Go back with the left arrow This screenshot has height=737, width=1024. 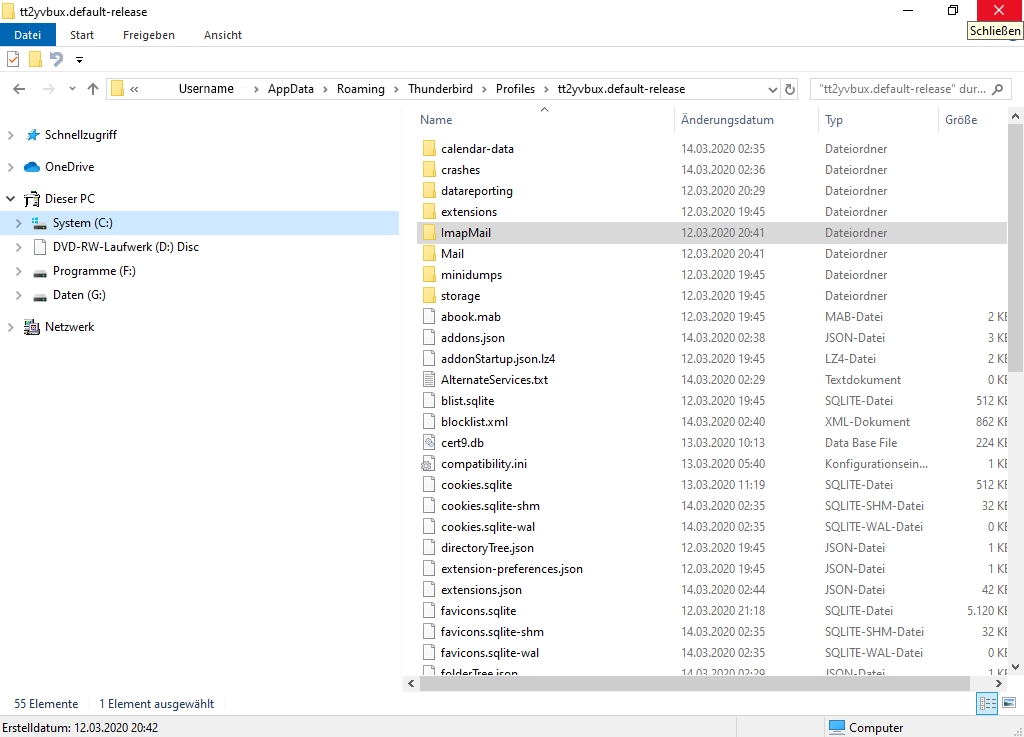click(x=19, y=89)
